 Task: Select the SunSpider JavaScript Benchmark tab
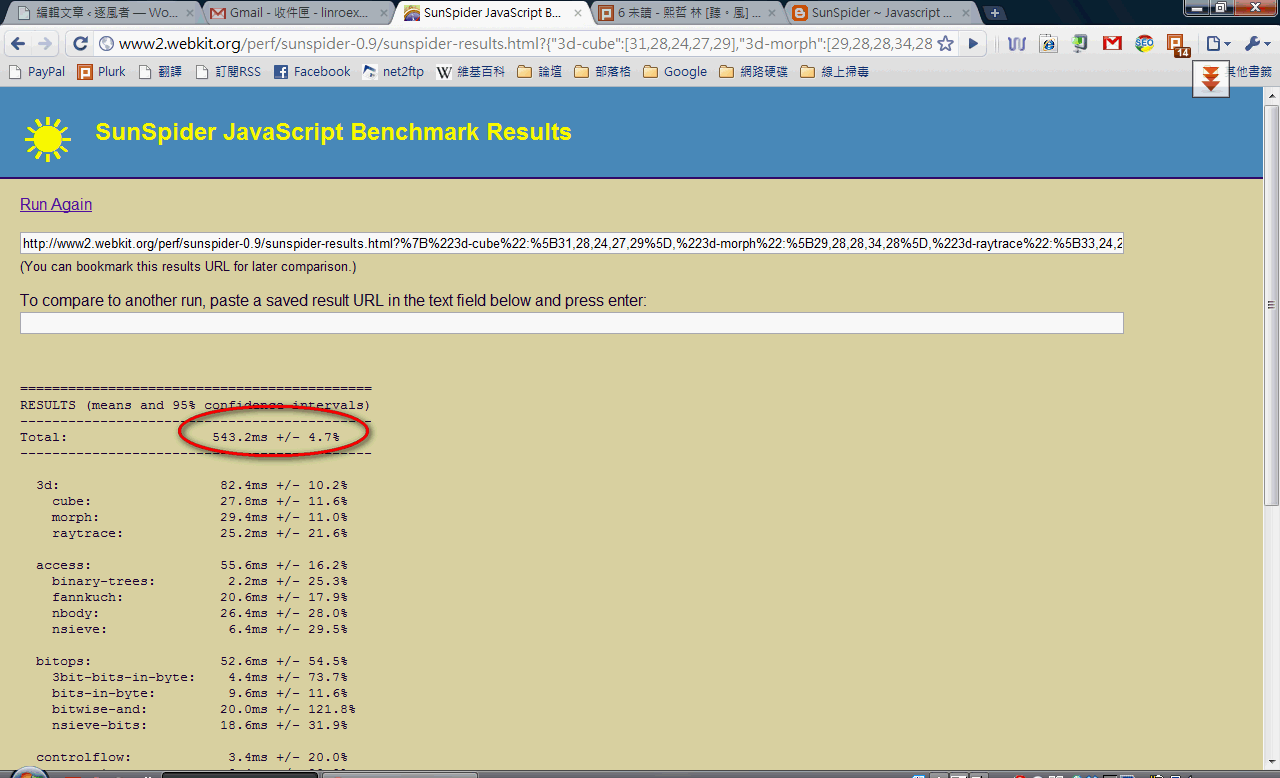click(491, 14)
